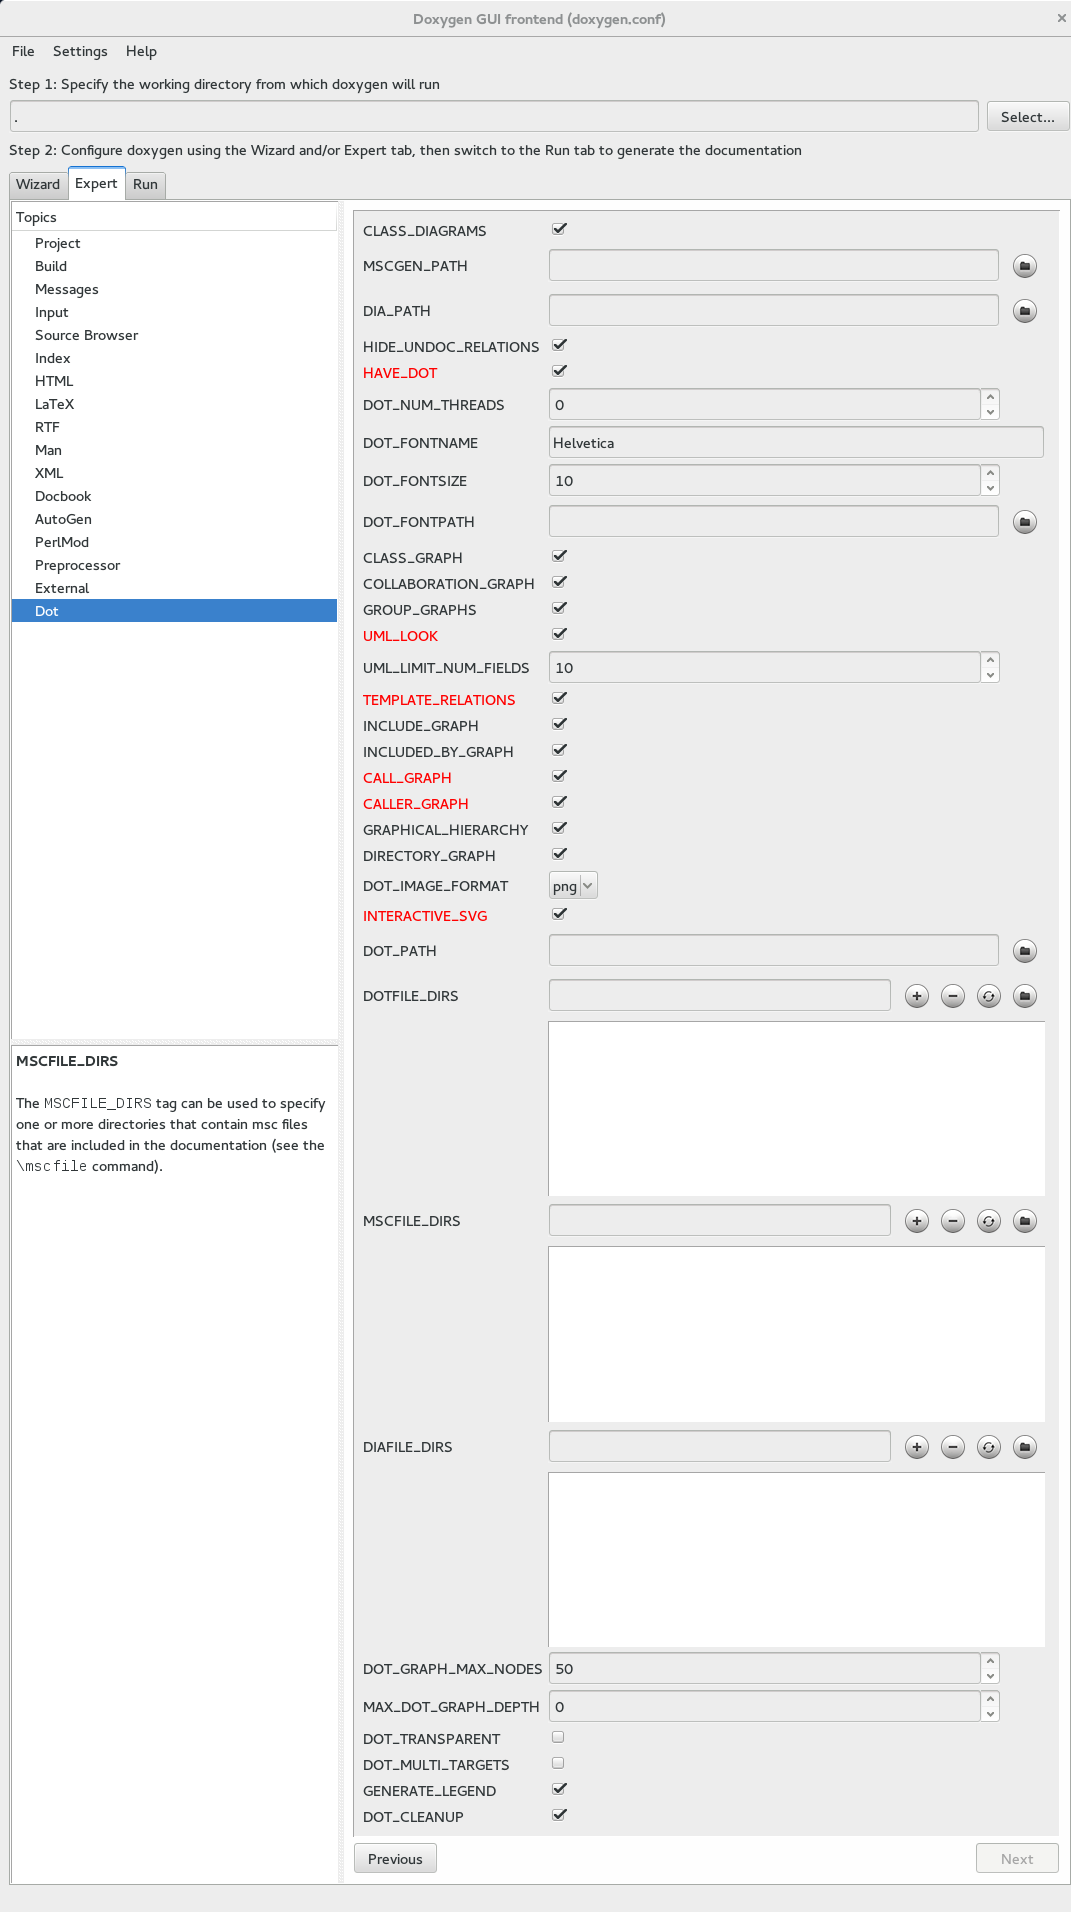Click the folder browse icon for DOT_FONTPATH
Viewport: 1071px width, 1912px height.
point(1024,522)
